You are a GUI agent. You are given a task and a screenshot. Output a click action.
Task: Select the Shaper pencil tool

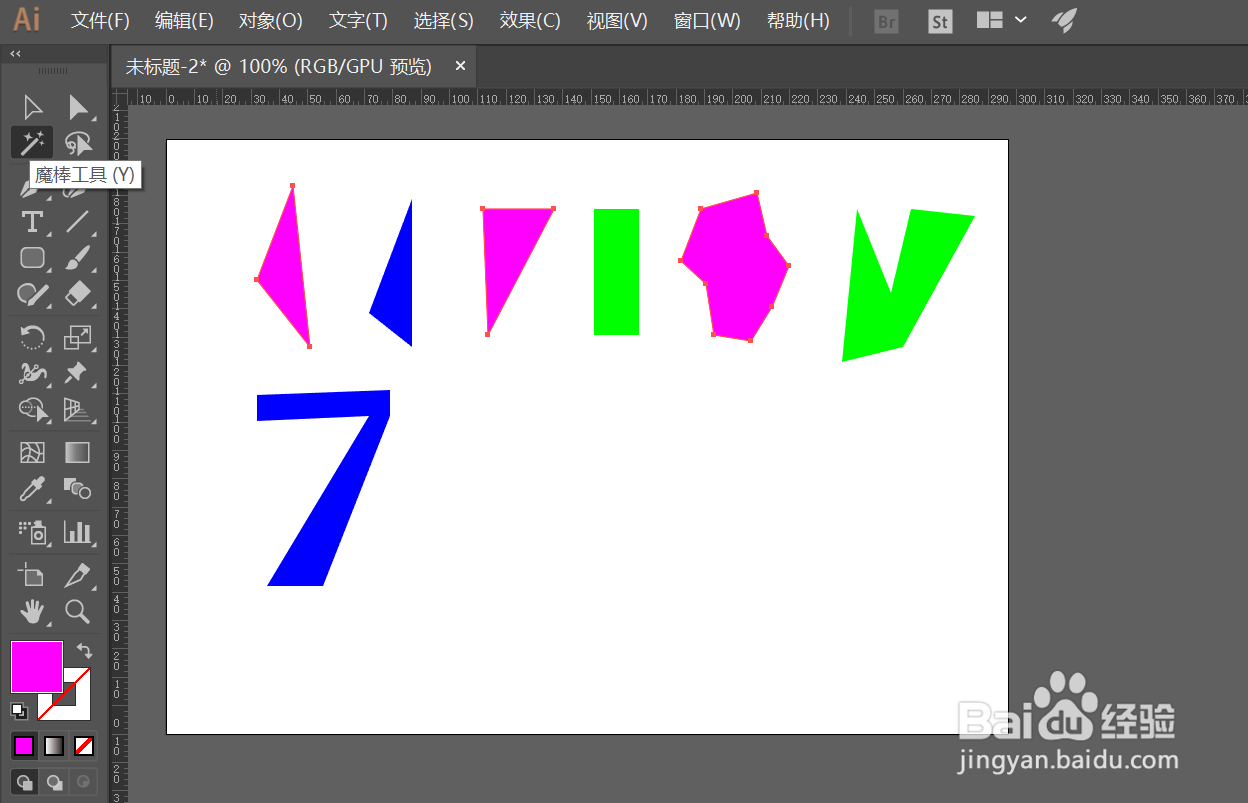tap(33, 294)
